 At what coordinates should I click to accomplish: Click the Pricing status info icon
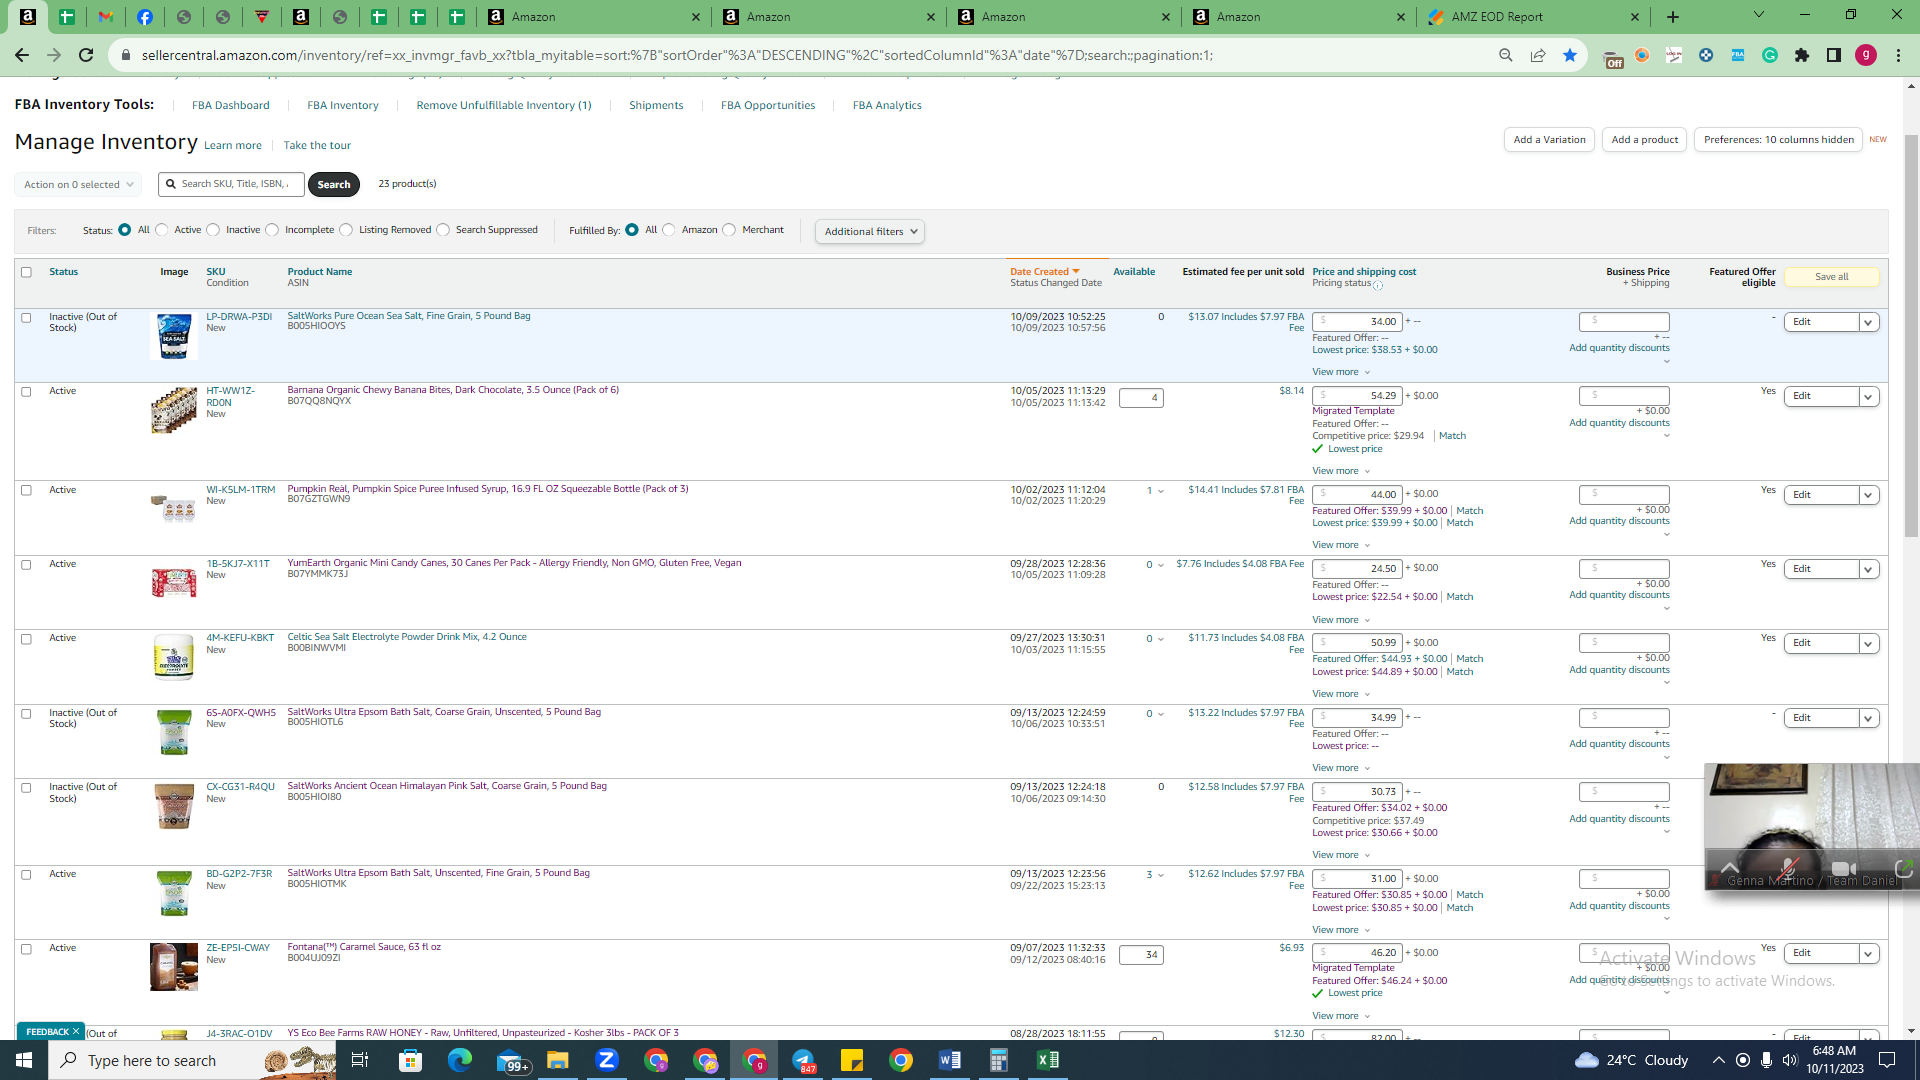1378,286
